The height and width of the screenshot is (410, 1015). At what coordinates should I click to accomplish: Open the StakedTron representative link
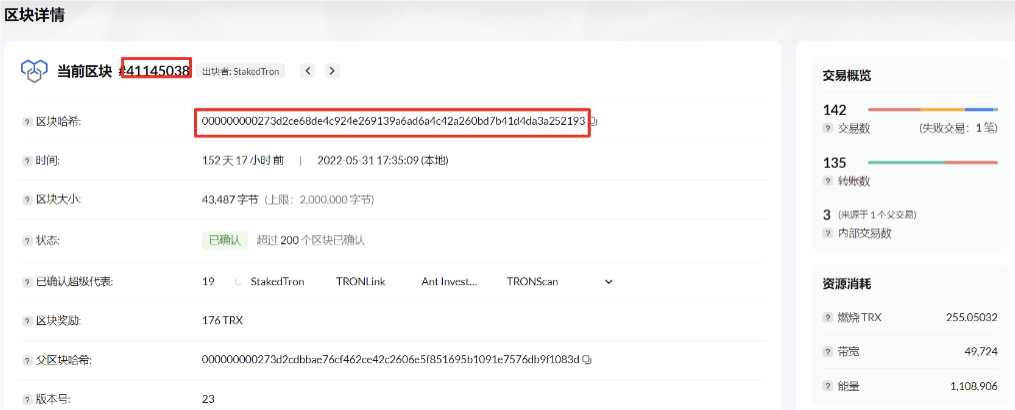(x=277, y=282)
